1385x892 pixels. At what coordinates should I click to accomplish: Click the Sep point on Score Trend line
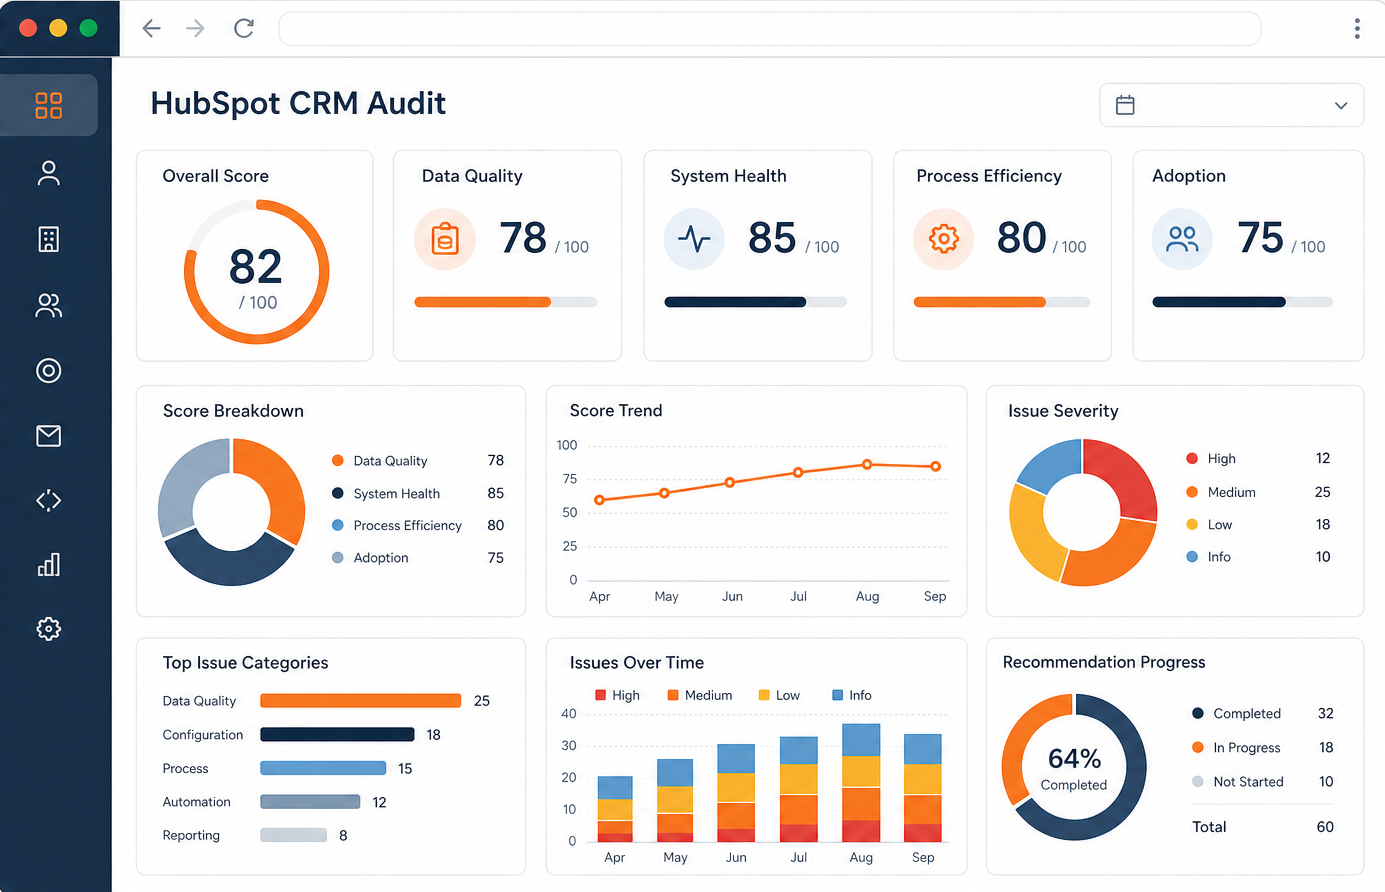(x=936, y=466)
